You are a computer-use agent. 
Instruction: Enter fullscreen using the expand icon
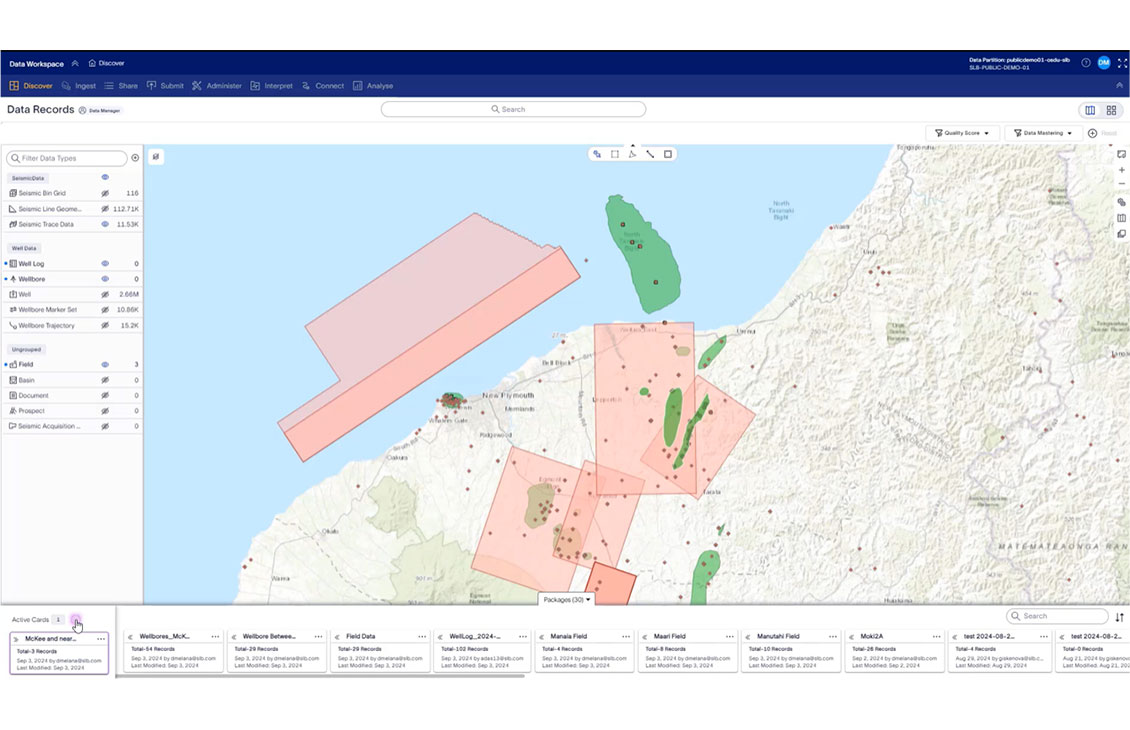pos(1122,62)
